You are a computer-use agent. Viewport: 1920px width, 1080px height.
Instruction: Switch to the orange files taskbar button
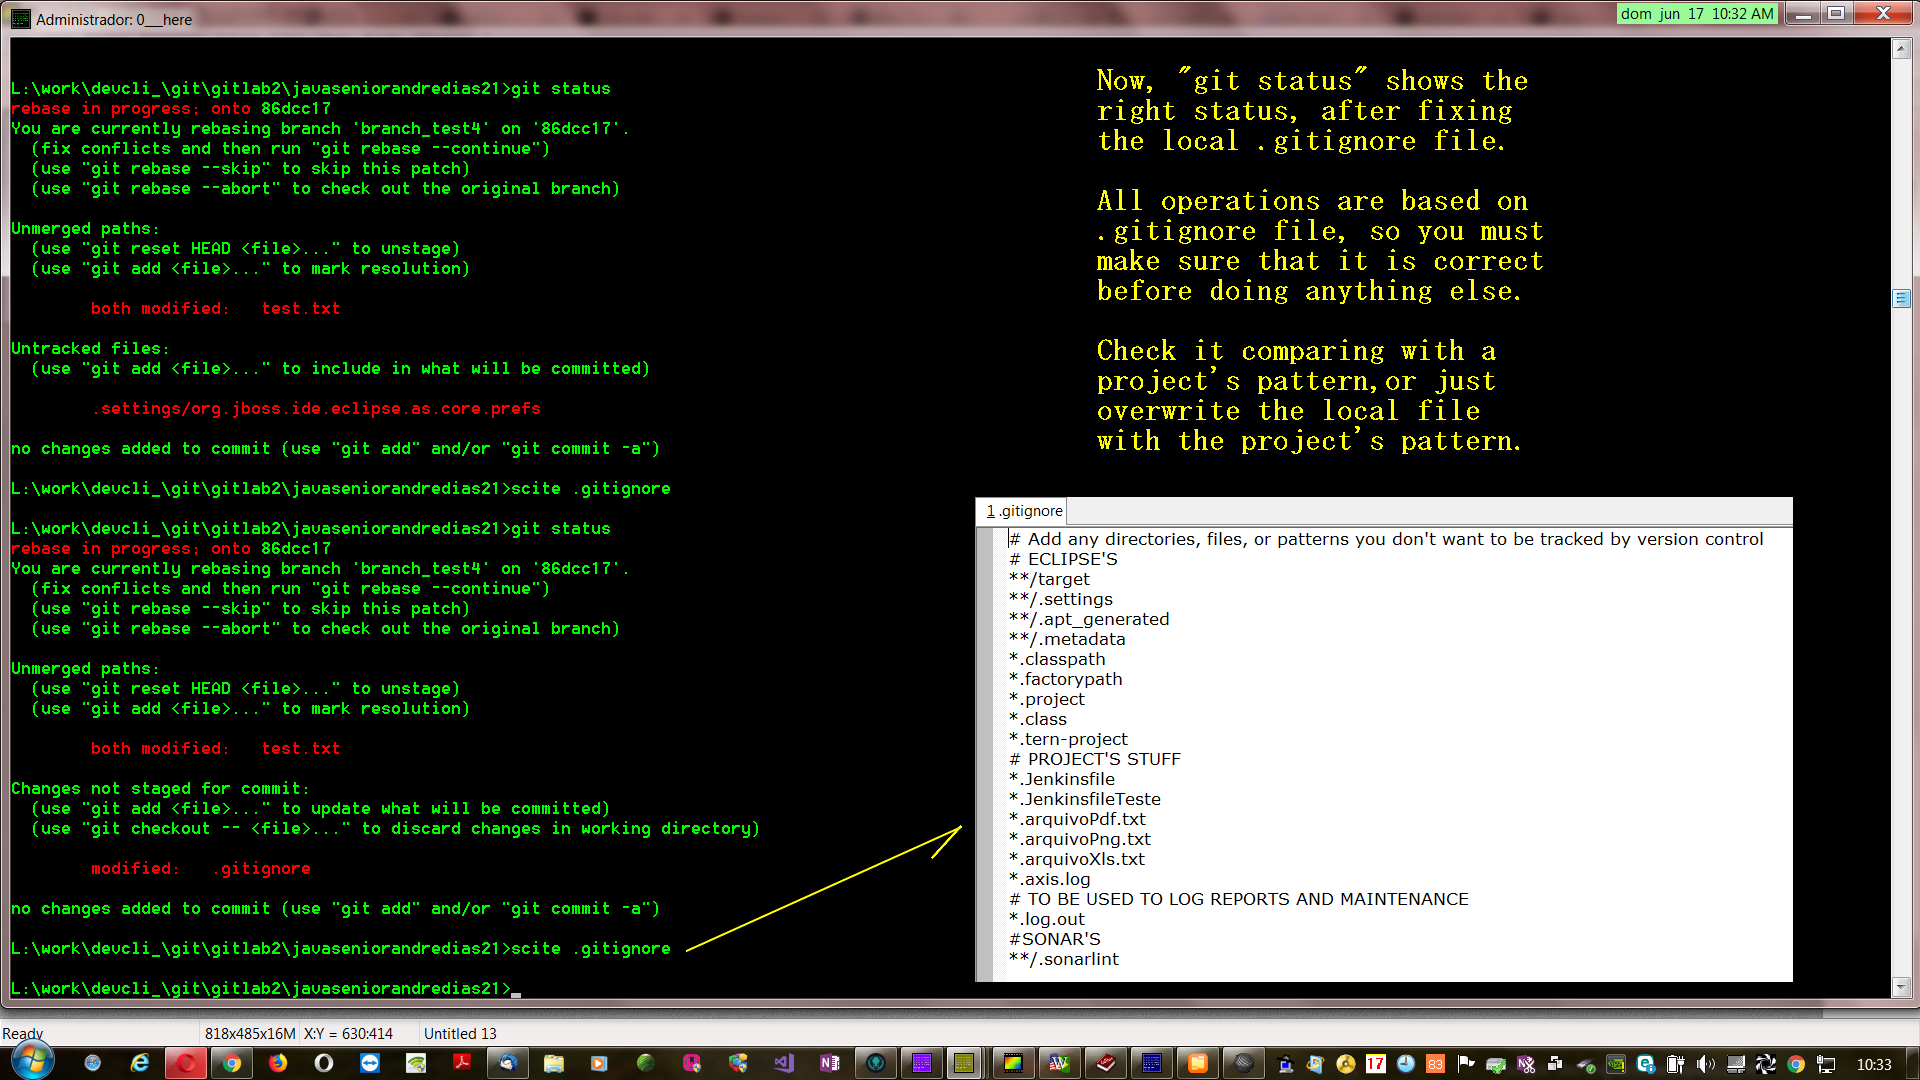click(x=1197, y=1063)
